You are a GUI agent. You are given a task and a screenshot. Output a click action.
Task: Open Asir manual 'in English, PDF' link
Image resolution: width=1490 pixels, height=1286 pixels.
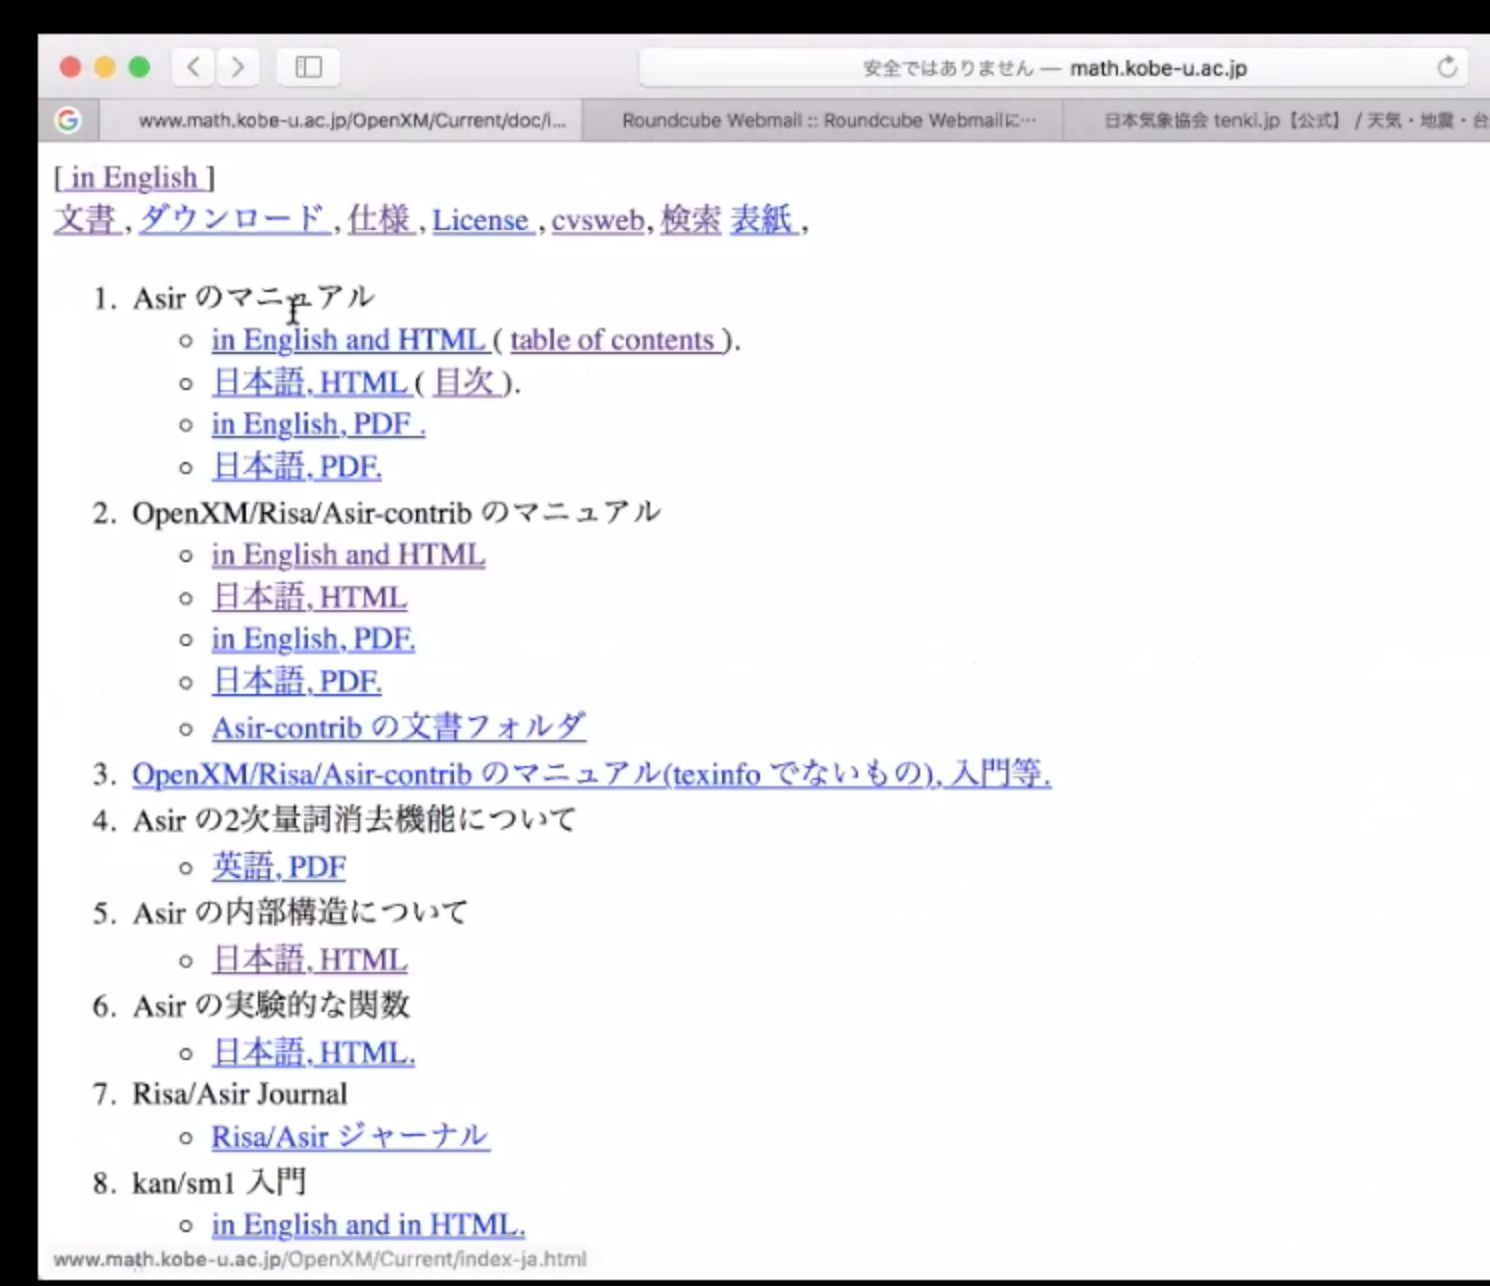[x=318, y=424]
